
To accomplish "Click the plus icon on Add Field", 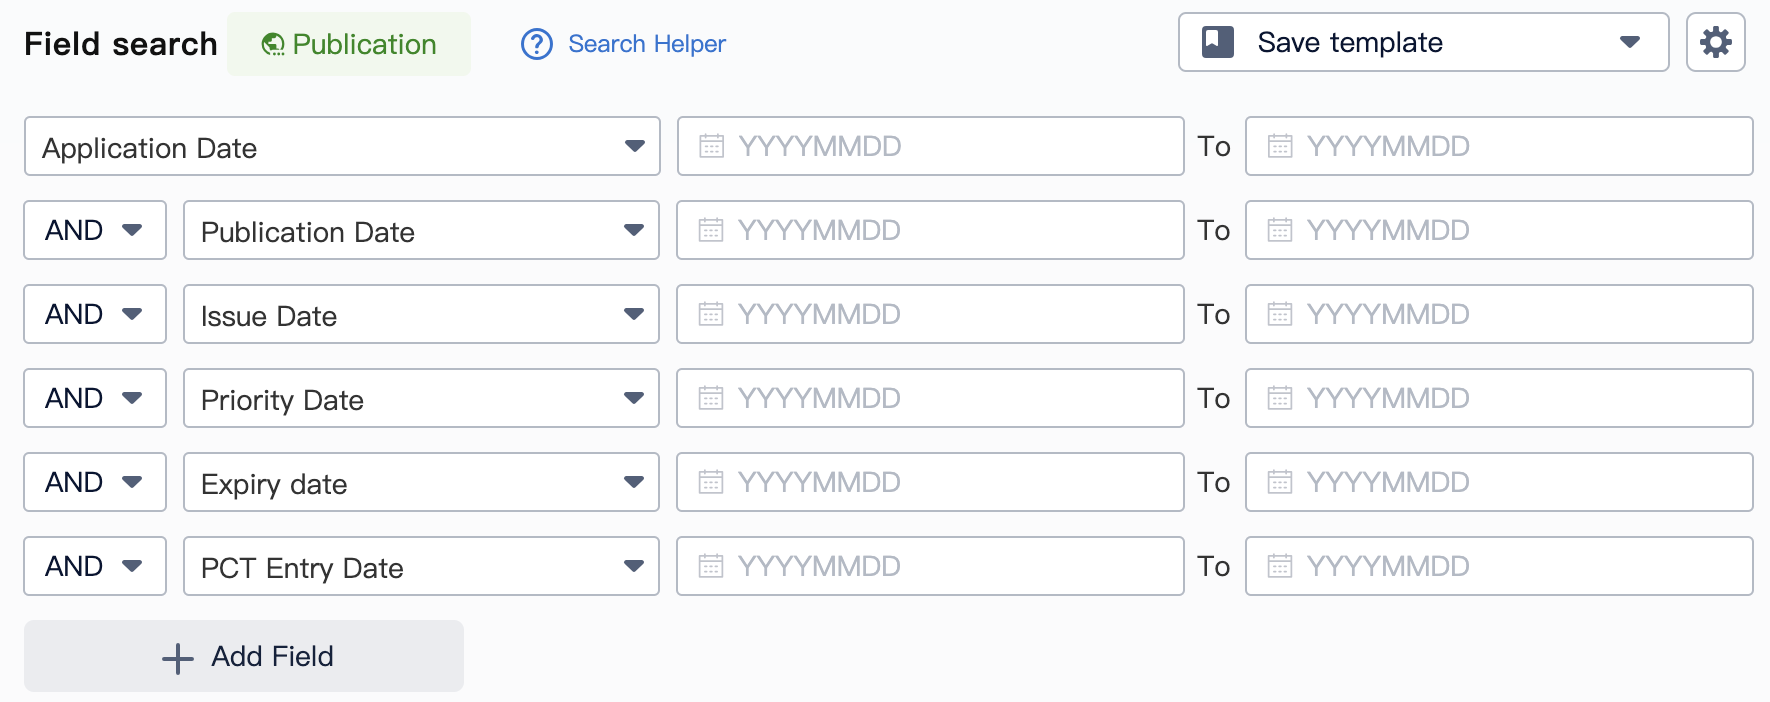I will [x=178, y=658].
